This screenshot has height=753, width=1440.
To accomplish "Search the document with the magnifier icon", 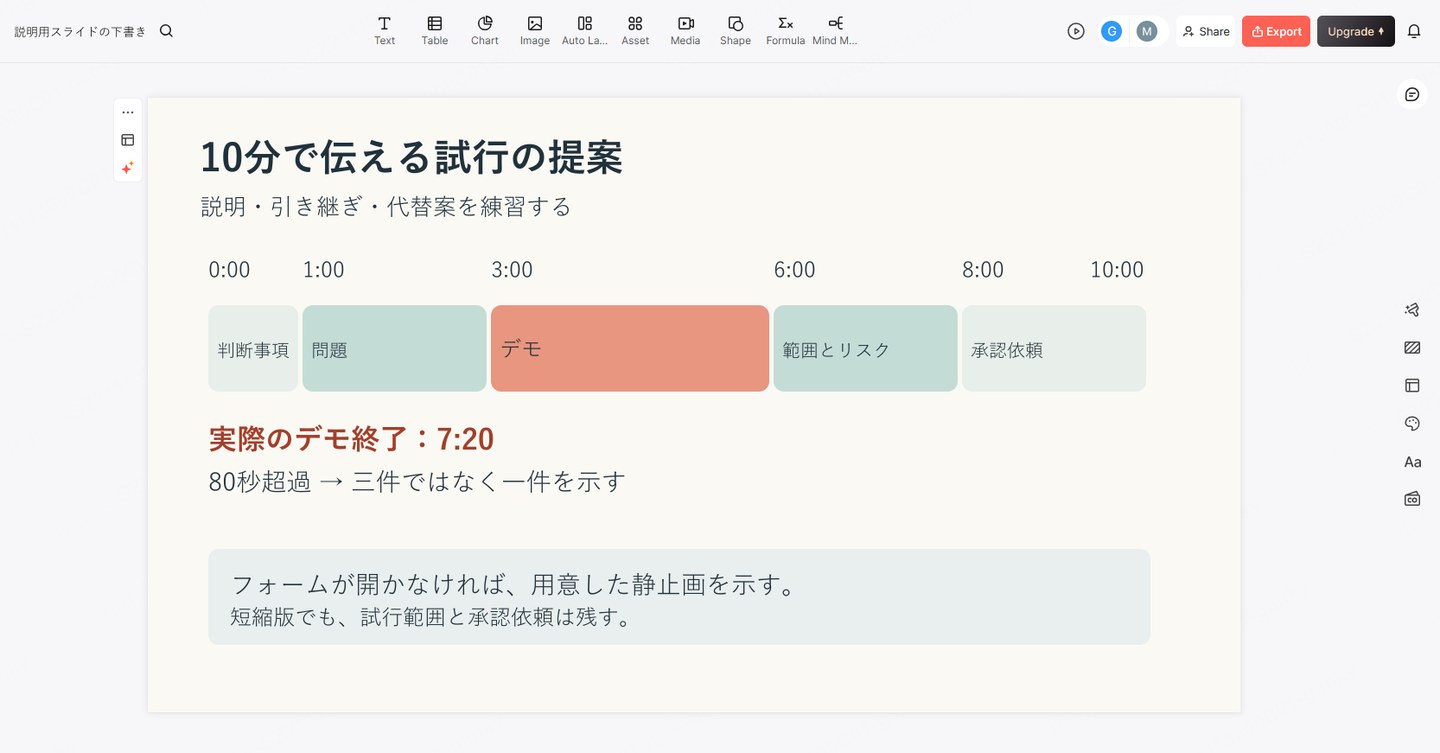I will coord(166,31).
